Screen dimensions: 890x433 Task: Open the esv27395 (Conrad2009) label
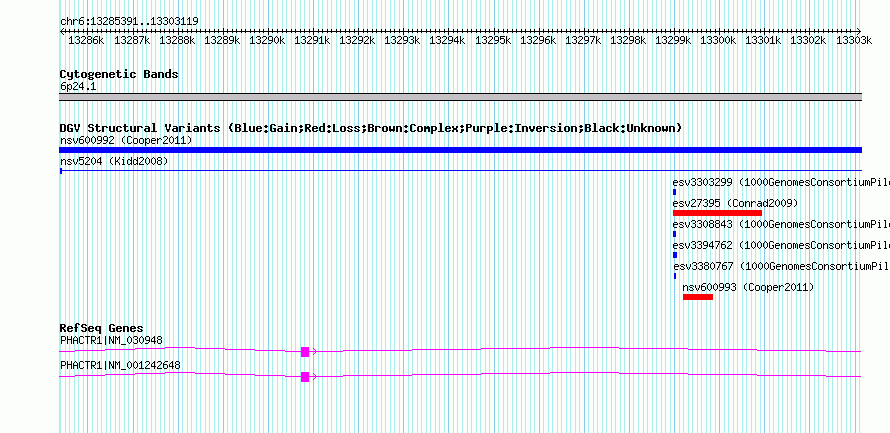pos(735,203)
